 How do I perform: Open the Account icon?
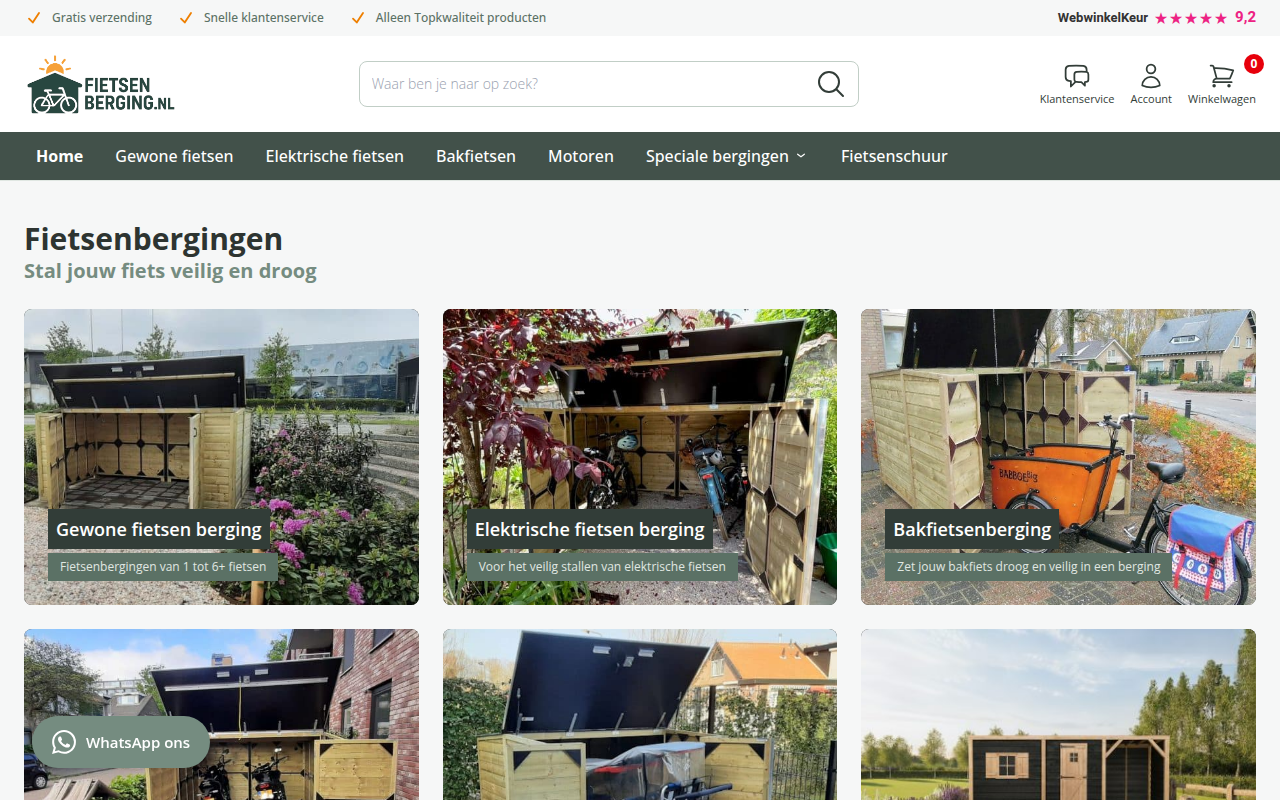click(1151, 76)
